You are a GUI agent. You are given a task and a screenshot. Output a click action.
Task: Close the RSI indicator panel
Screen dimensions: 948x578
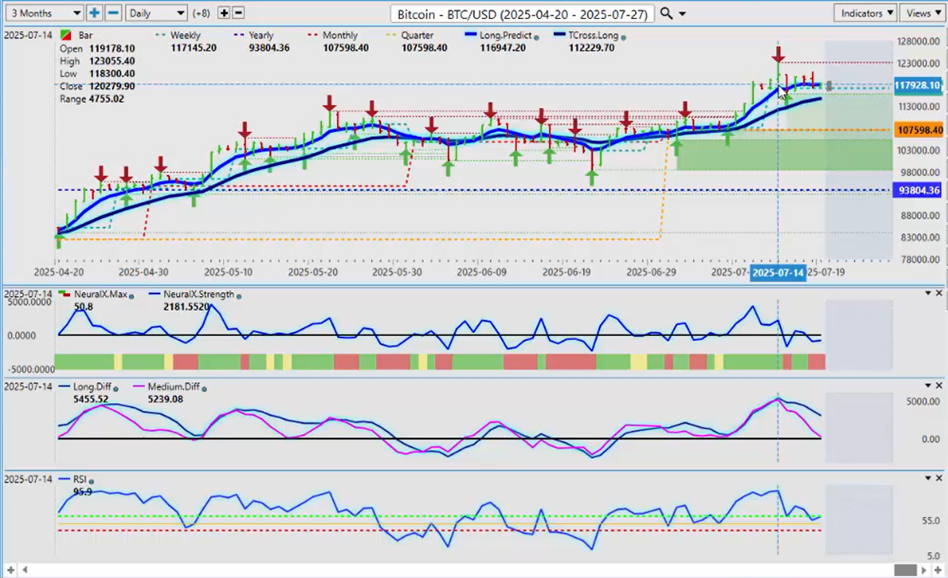tap(938, 478)
